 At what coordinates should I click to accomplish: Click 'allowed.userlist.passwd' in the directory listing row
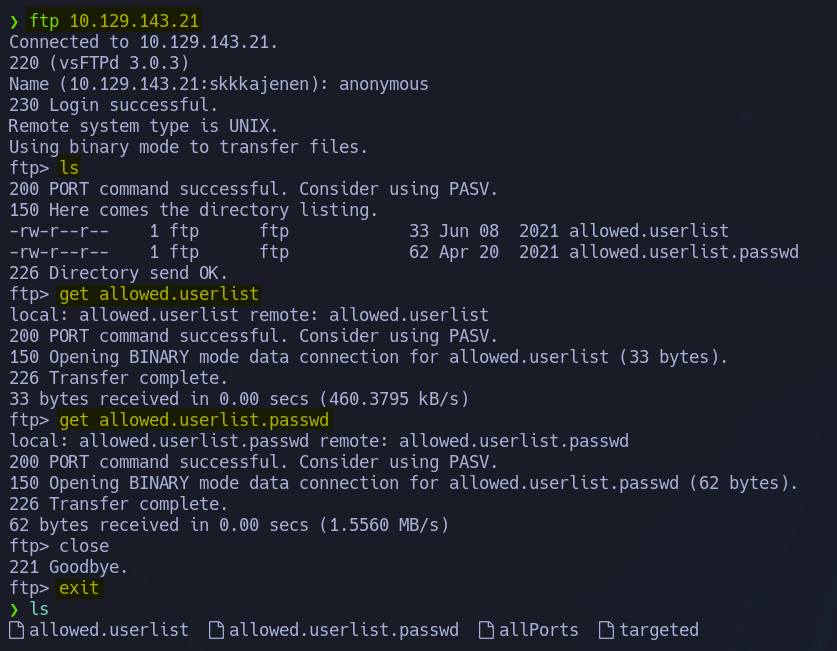684,252
